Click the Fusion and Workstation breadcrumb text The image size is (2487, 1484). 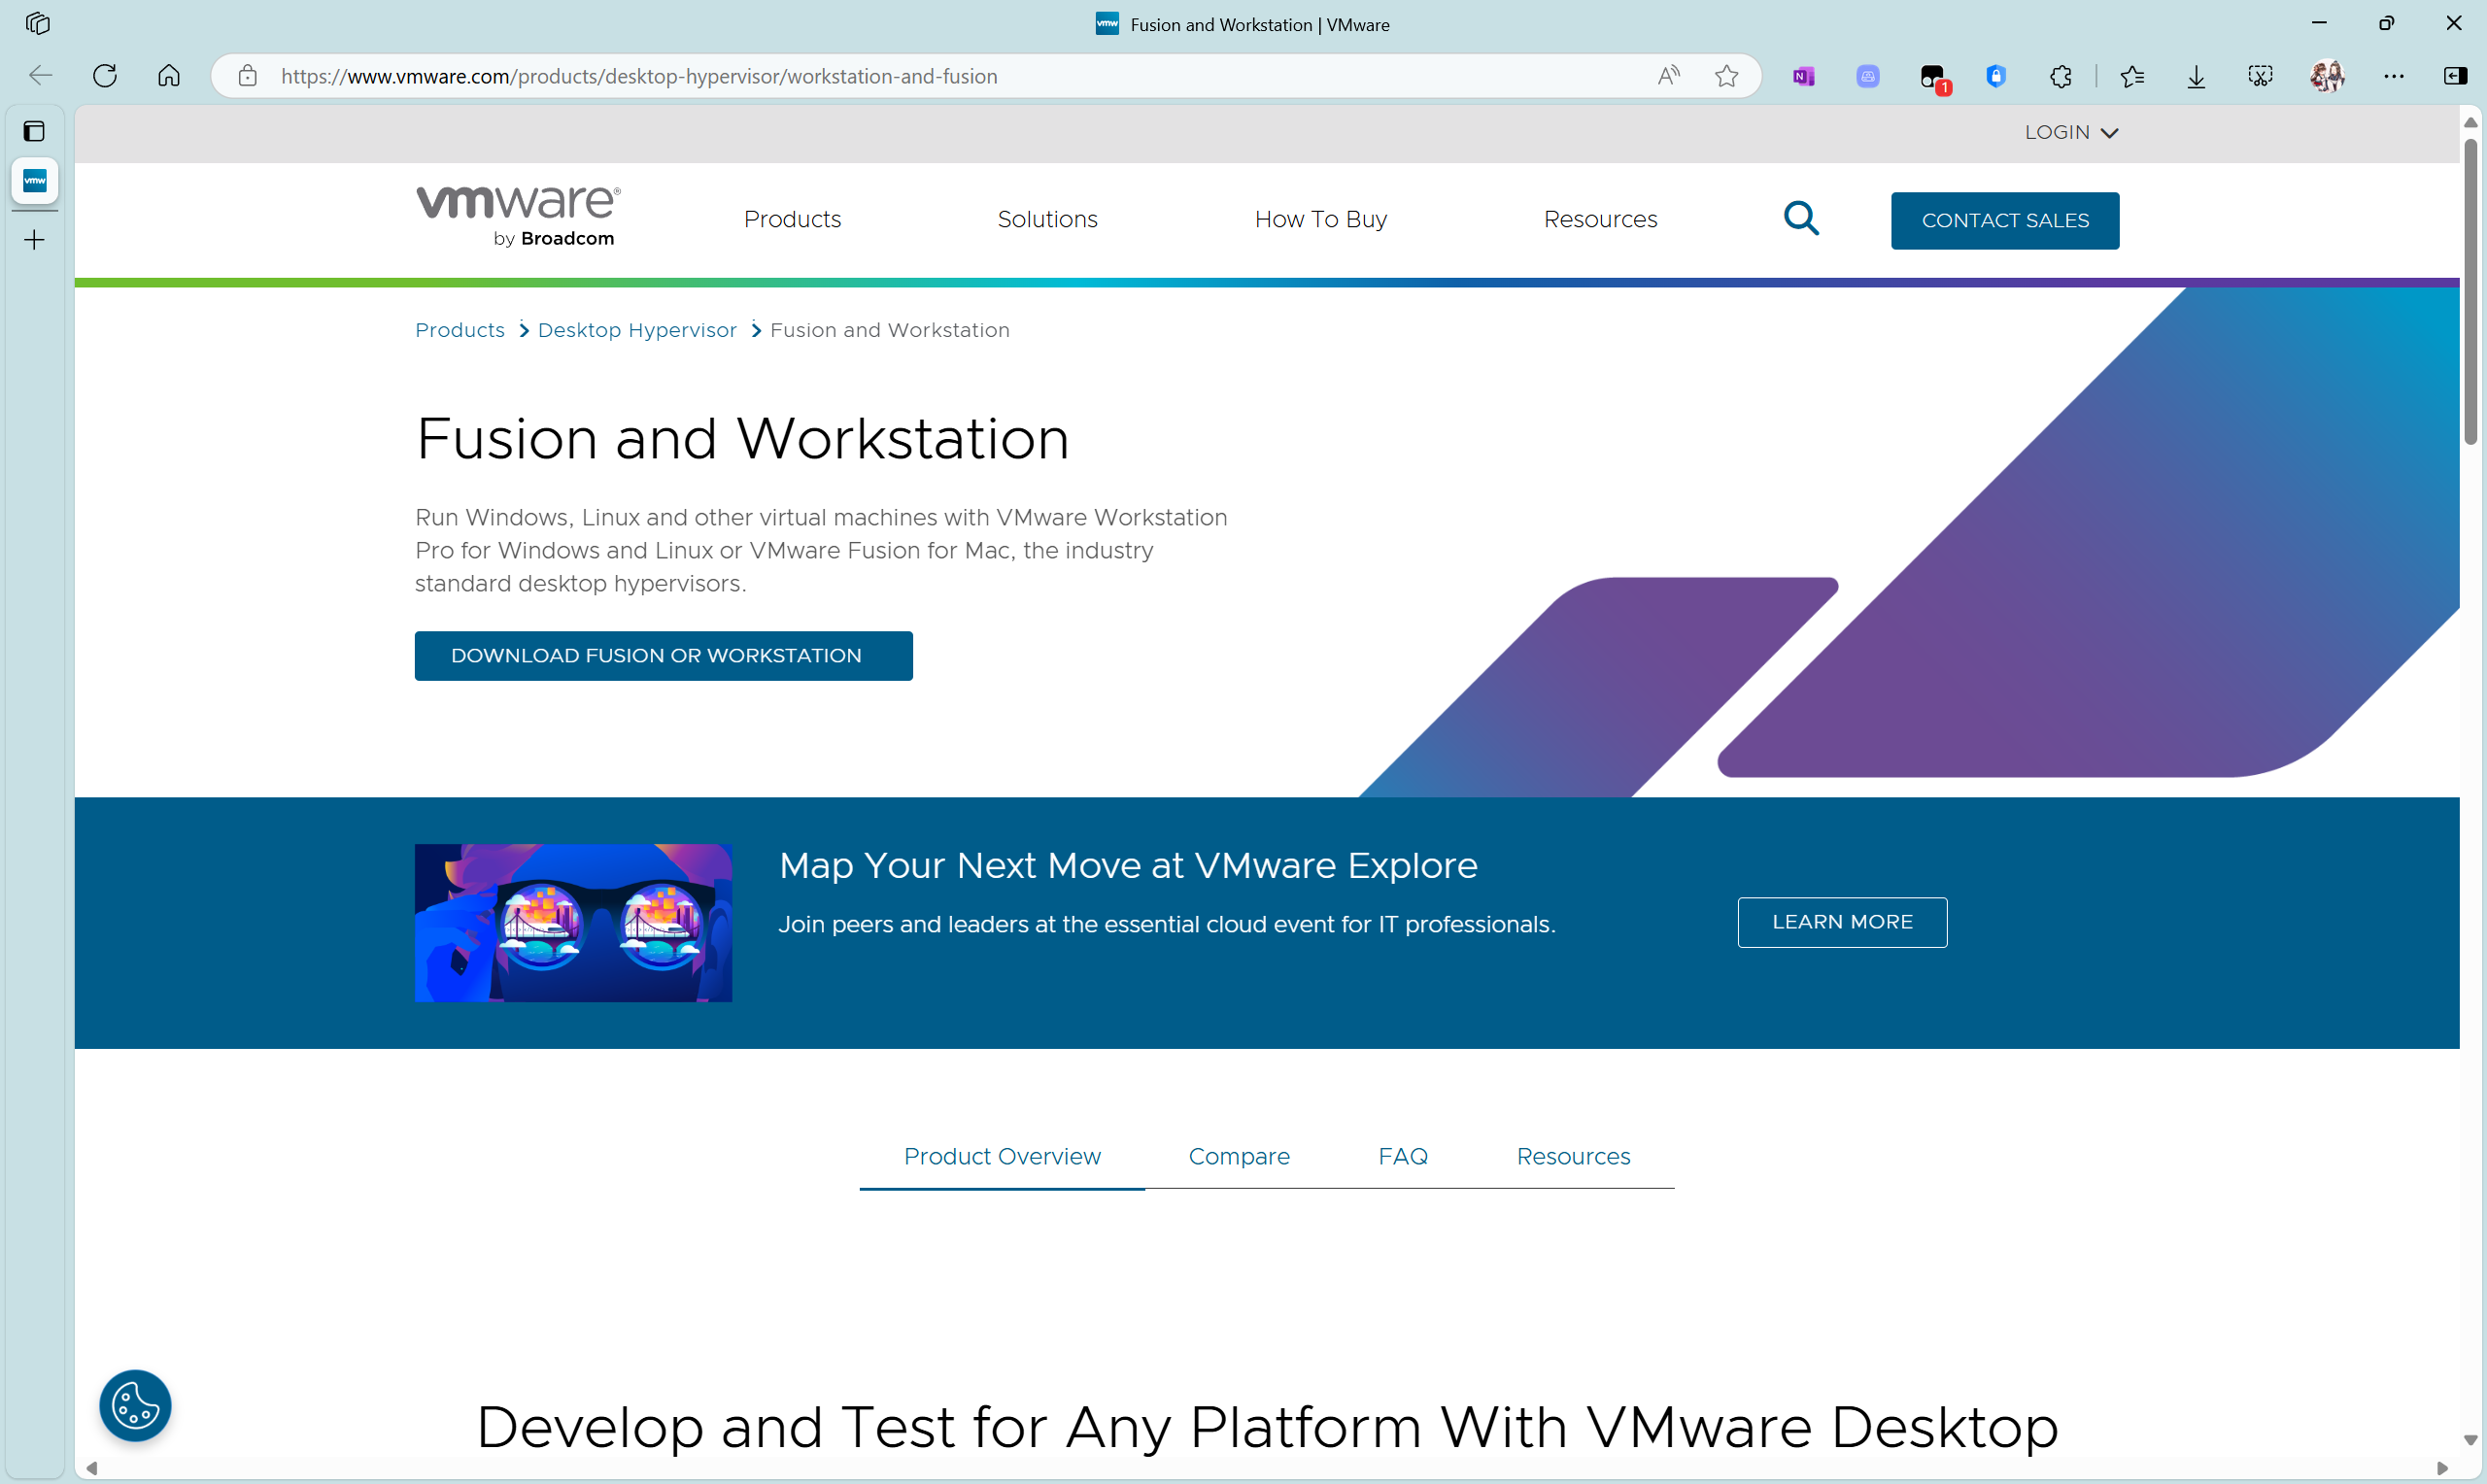(889, 330)
